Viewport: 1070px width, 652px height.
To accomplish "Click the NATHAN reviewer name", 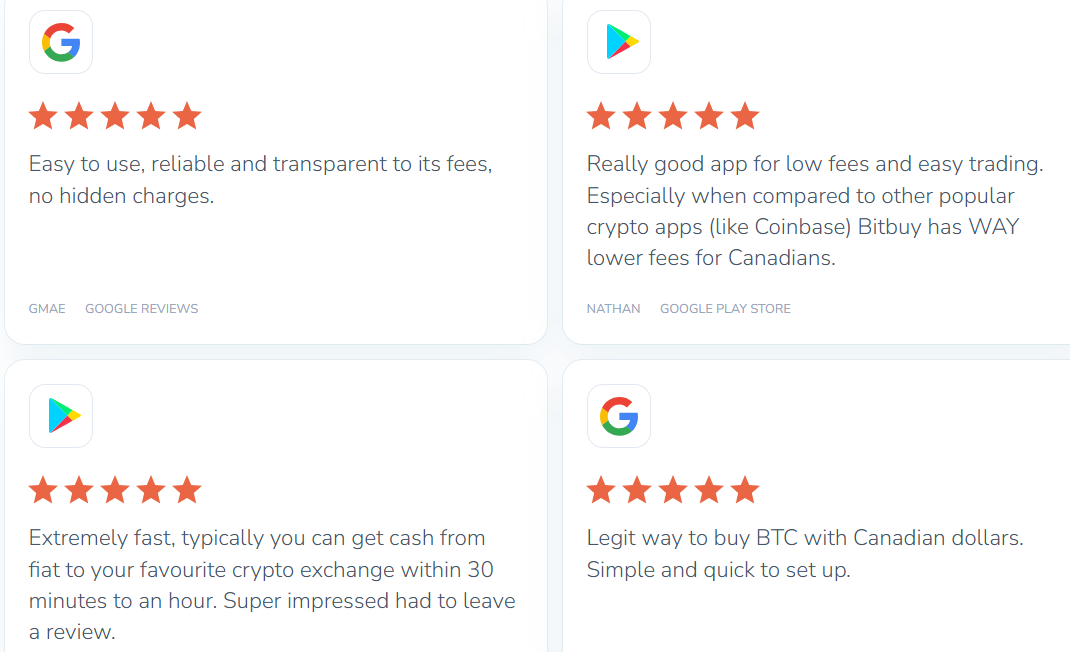I will [x=613, y=309].
